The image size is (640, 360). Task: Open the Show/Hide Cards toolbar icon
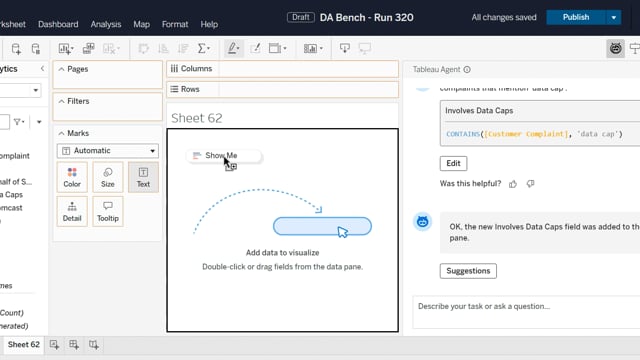(313, 49)
